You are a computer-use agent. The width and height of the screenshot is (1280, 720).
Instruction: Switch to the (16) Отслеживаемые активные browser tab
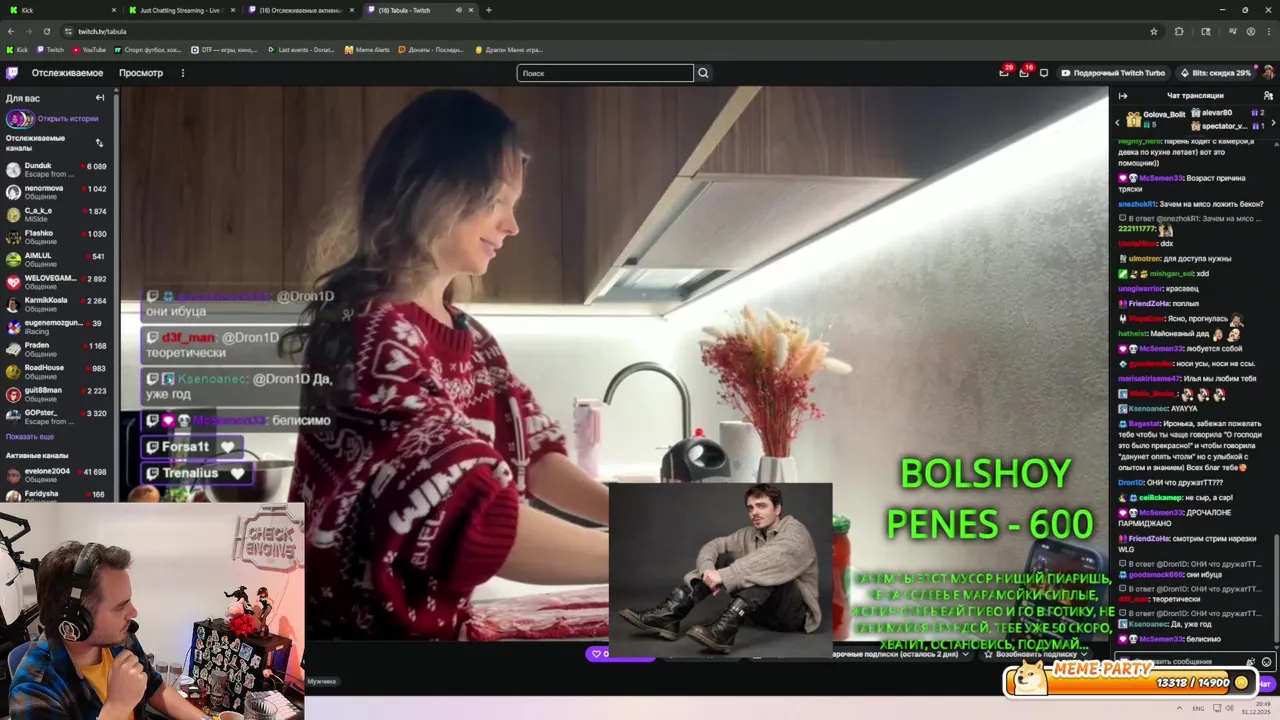point(300,10)
